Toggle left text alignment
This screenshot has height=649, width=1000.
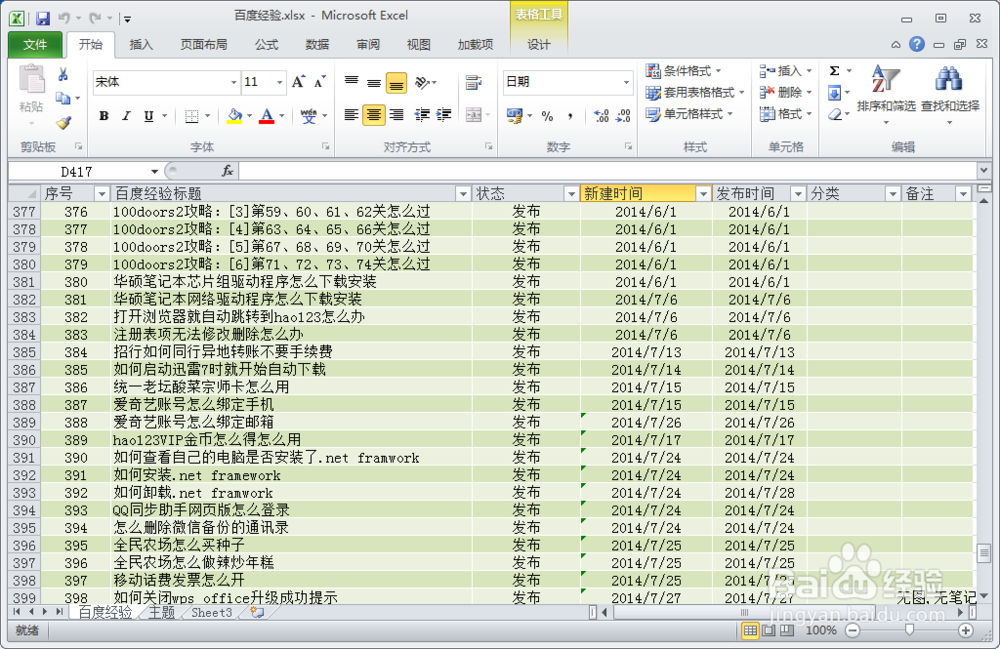click(x=351, y=115)
